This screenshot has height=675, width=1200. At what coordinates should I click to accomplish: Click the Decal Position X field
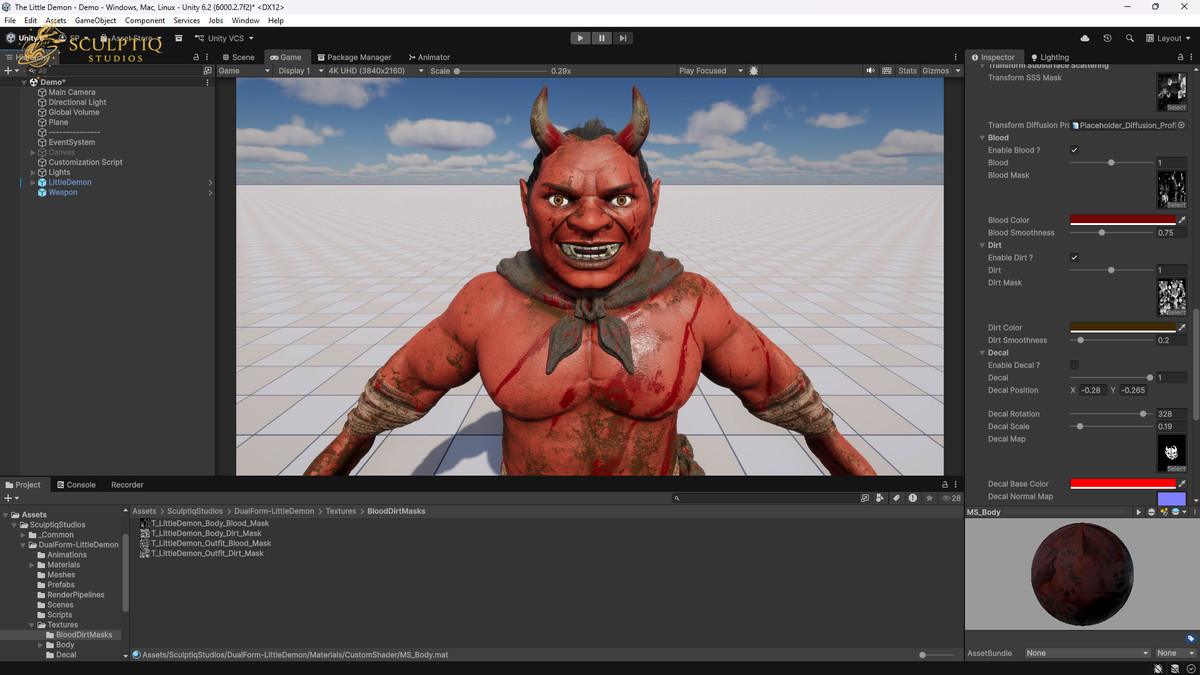point(1093,390)
